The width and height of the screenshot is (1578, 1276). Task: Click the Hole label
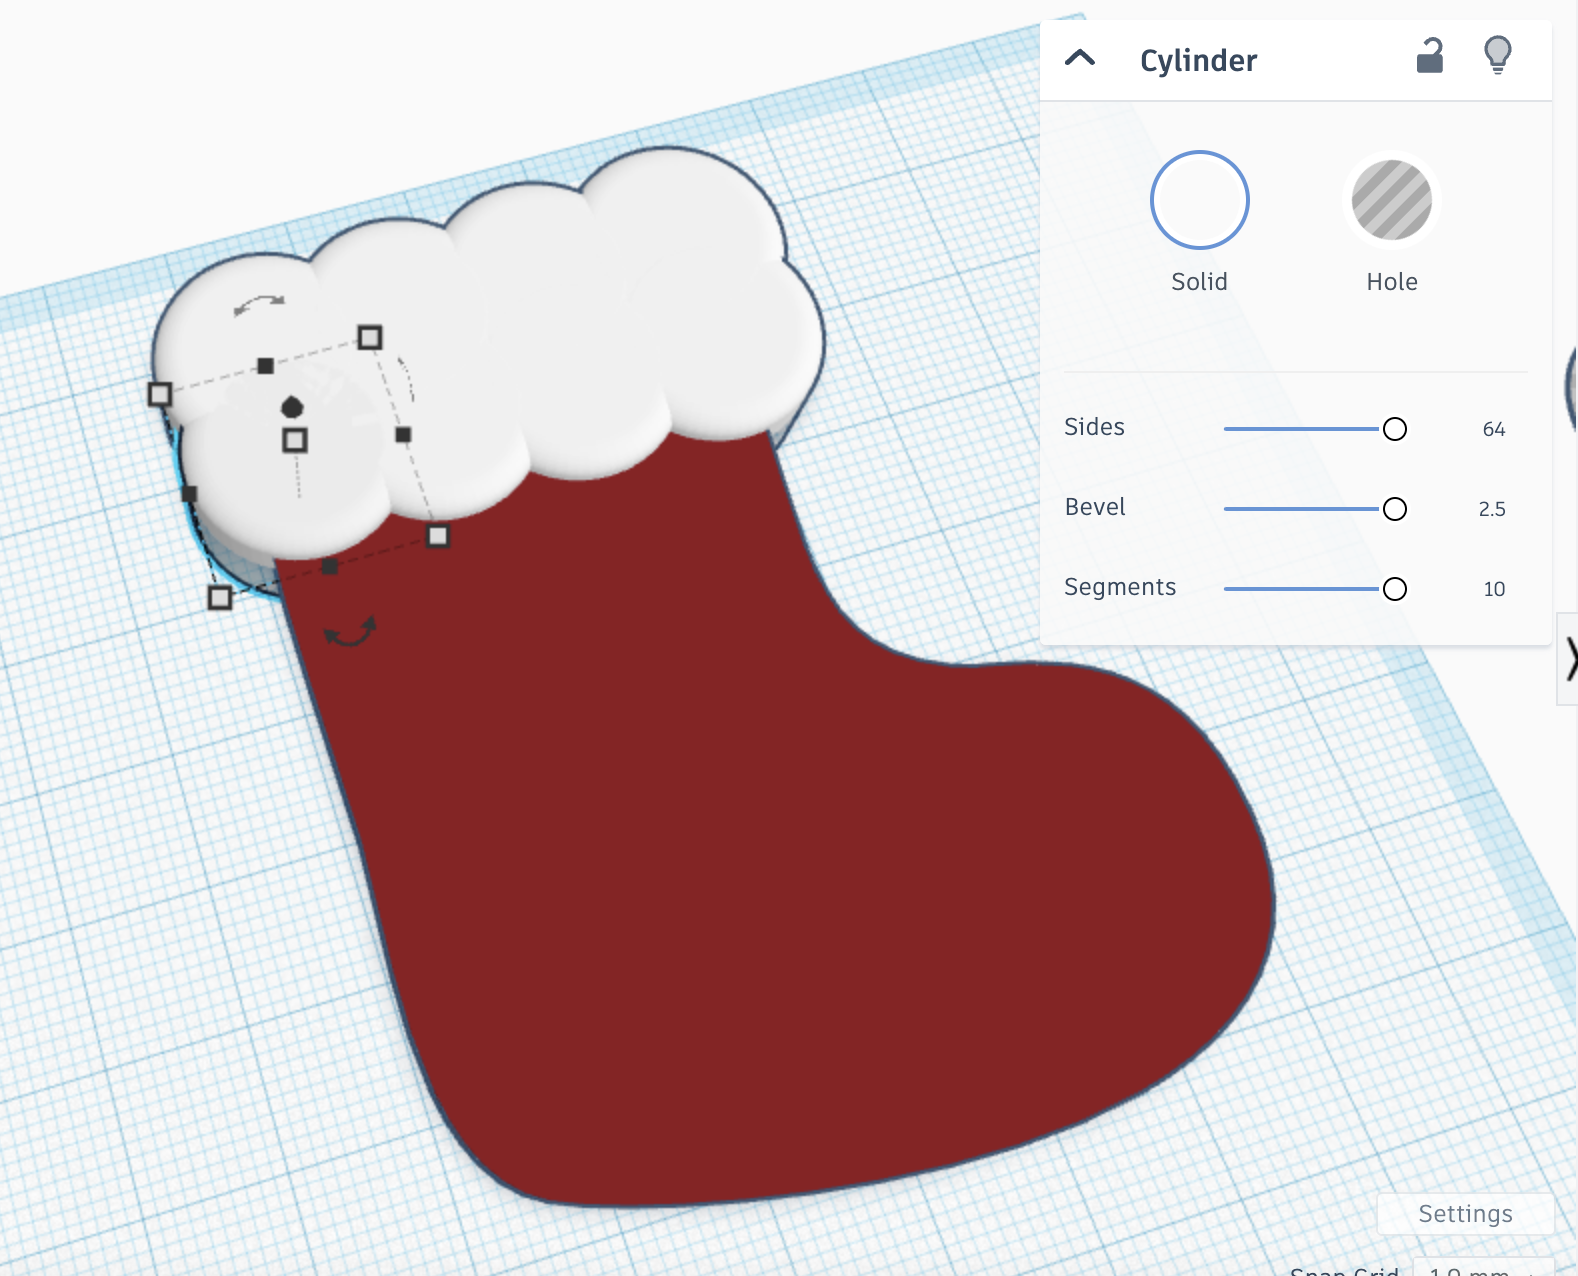click(1392, 282)
